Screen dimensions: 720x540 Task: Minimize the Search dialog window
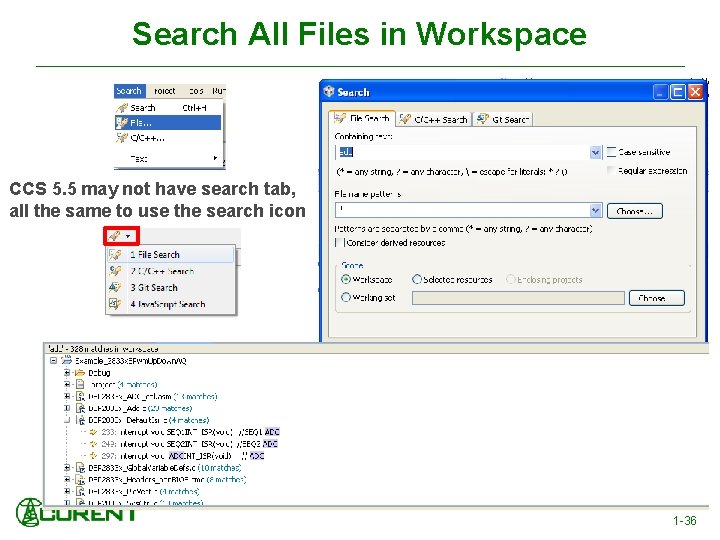pos(660,92)
